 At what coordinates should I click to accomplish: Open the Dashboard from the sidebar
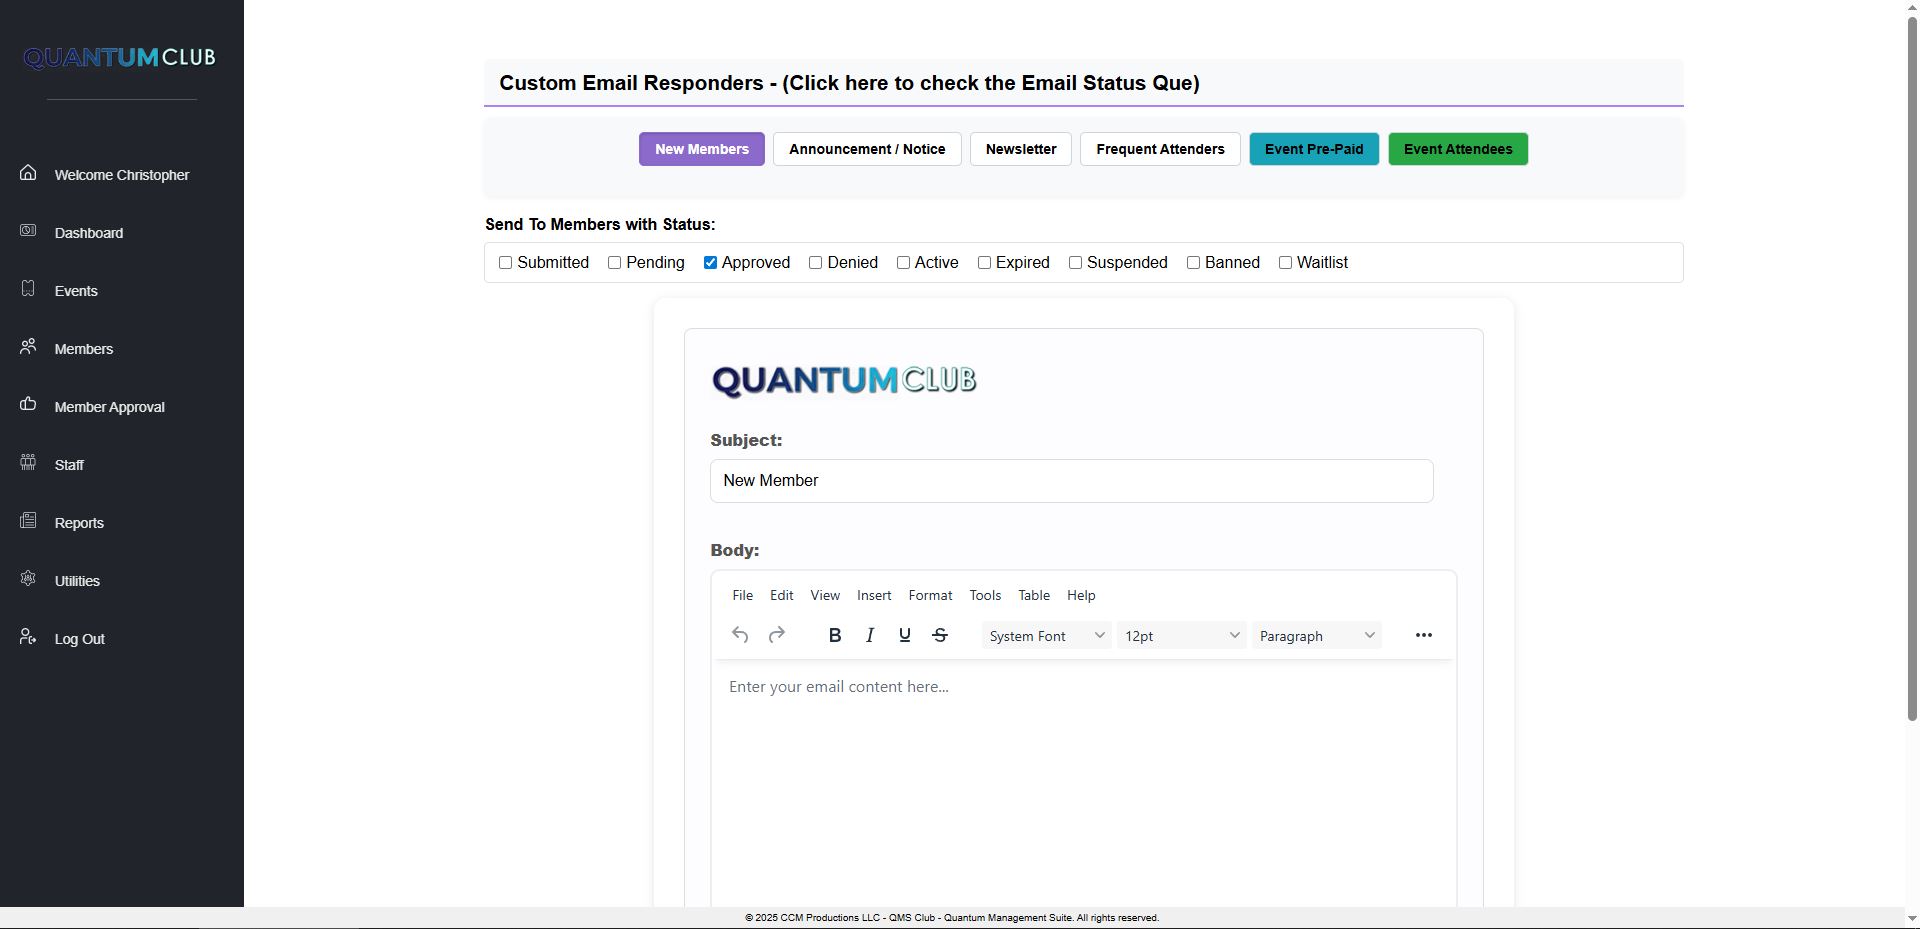tap(28, 229)
